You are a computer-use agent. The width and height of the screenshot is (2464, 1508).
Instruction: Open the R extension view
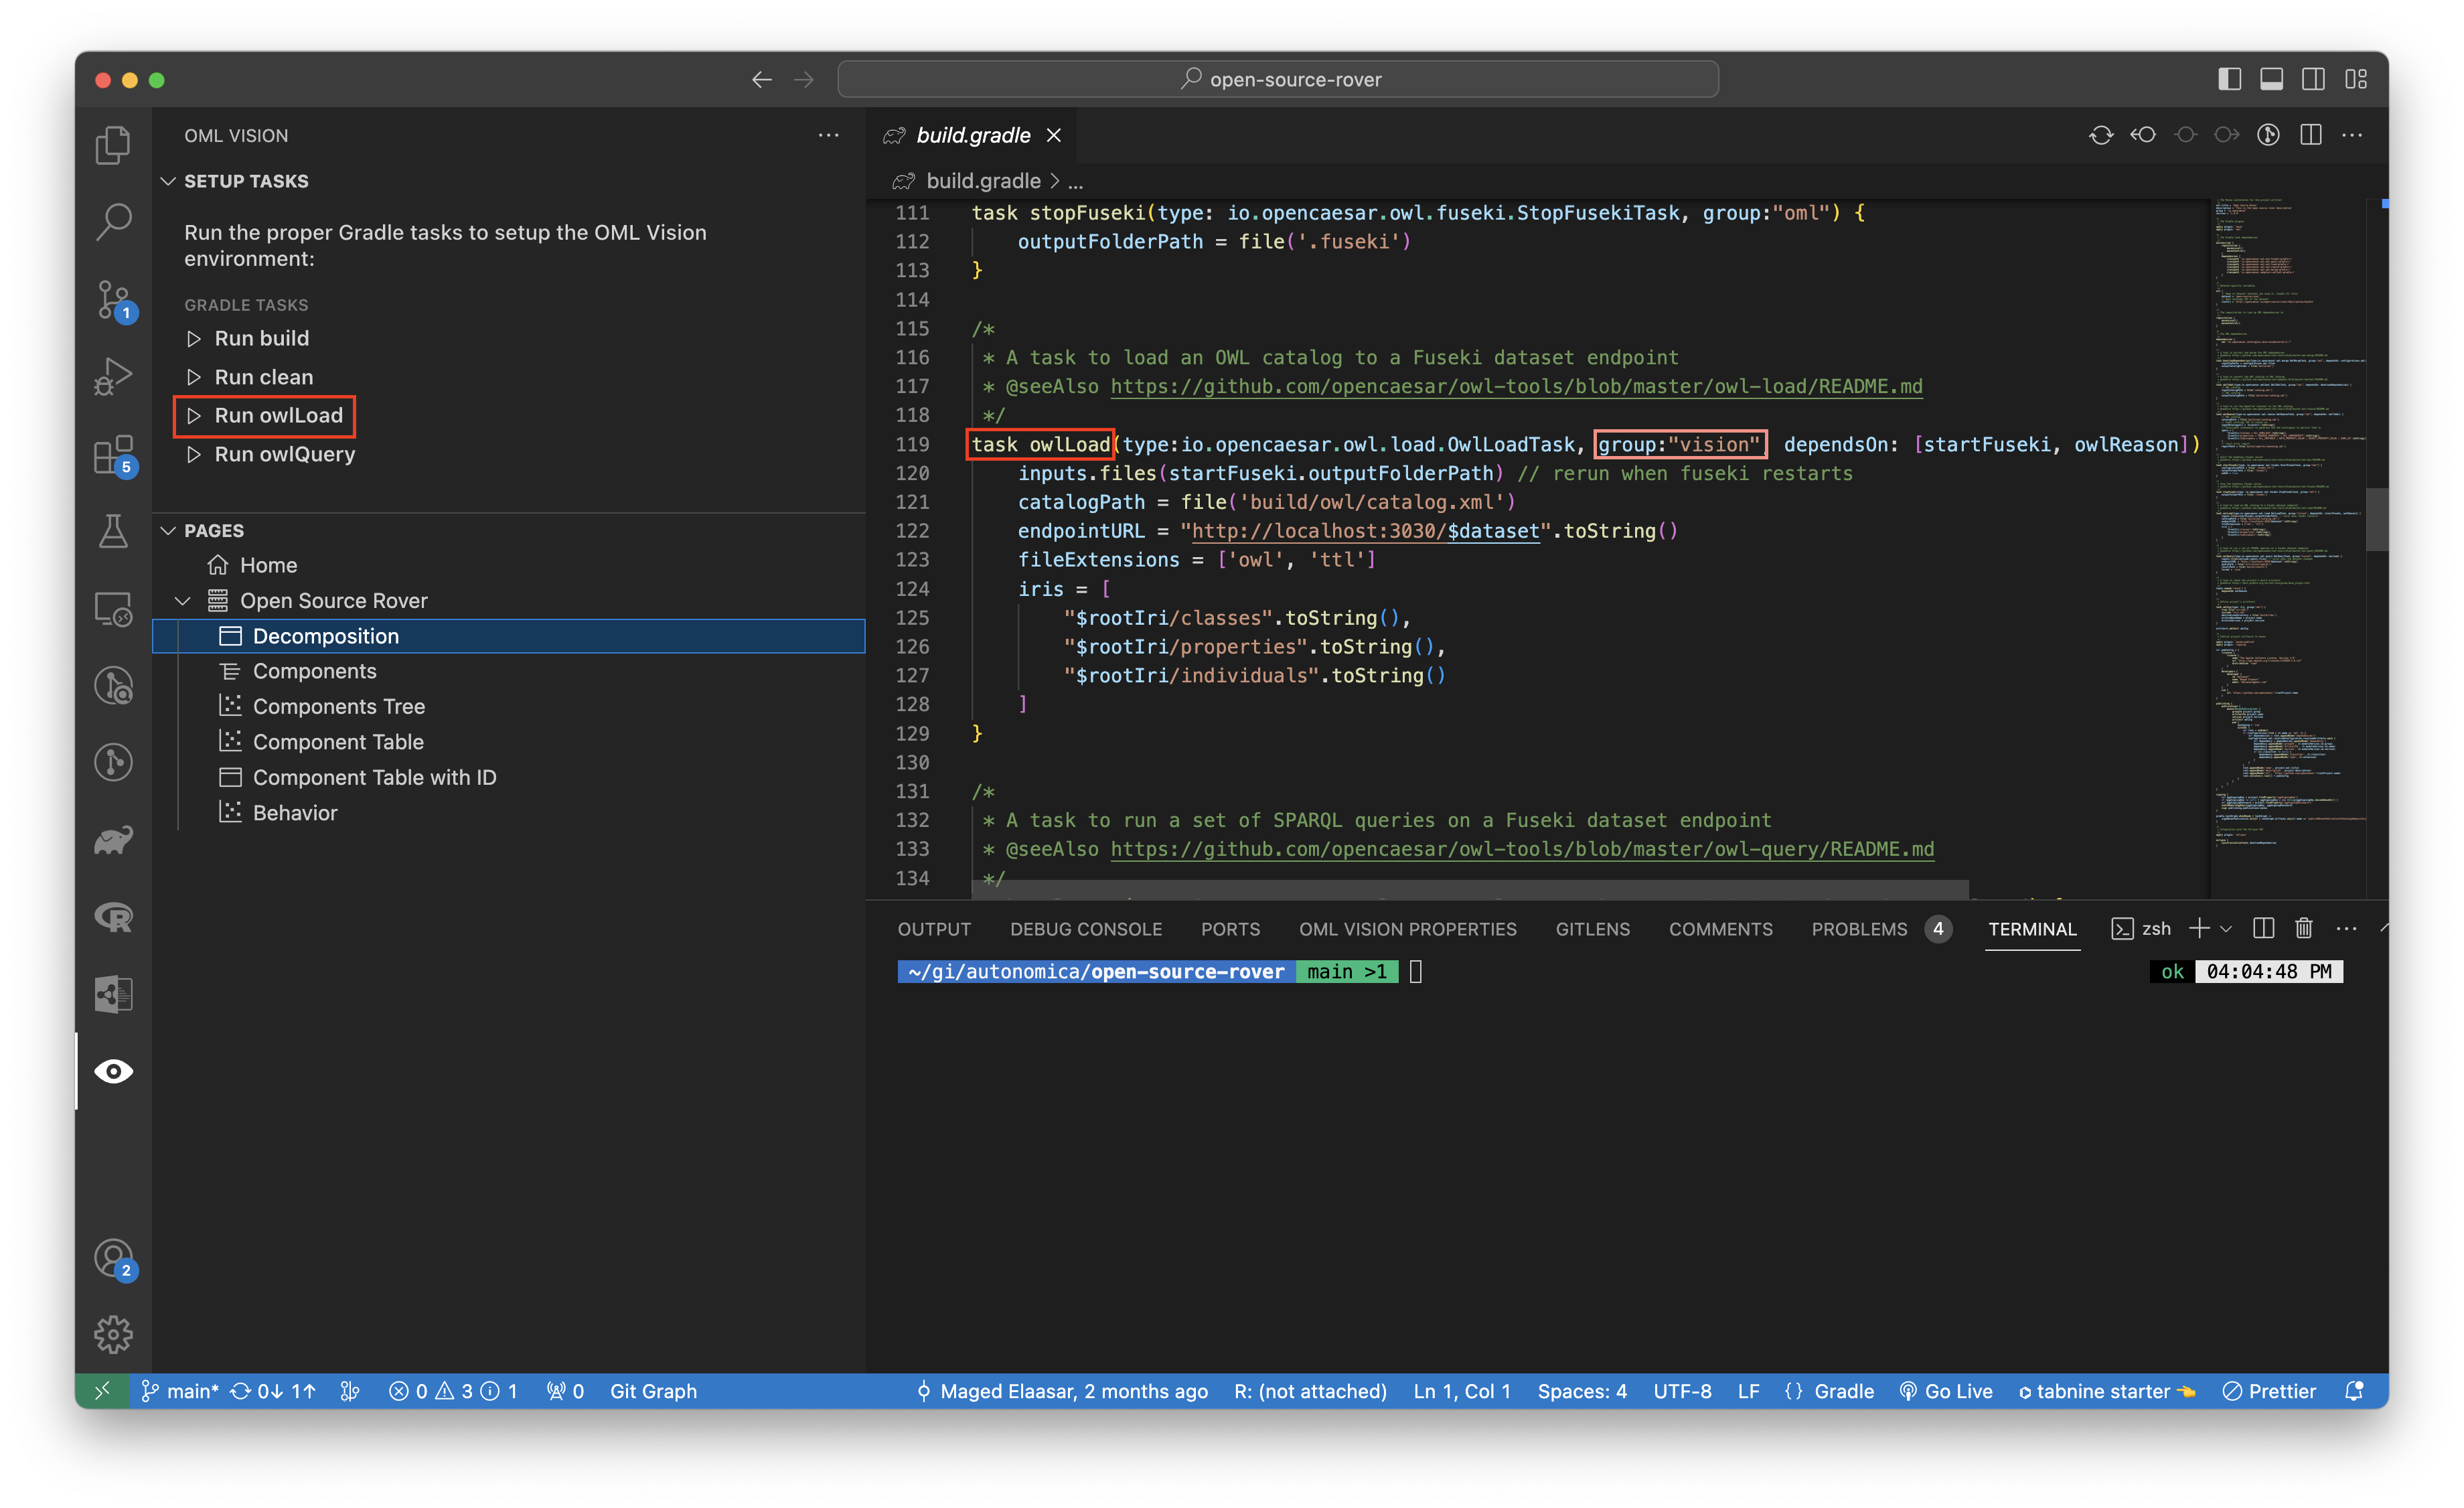[x=113, y=917]
